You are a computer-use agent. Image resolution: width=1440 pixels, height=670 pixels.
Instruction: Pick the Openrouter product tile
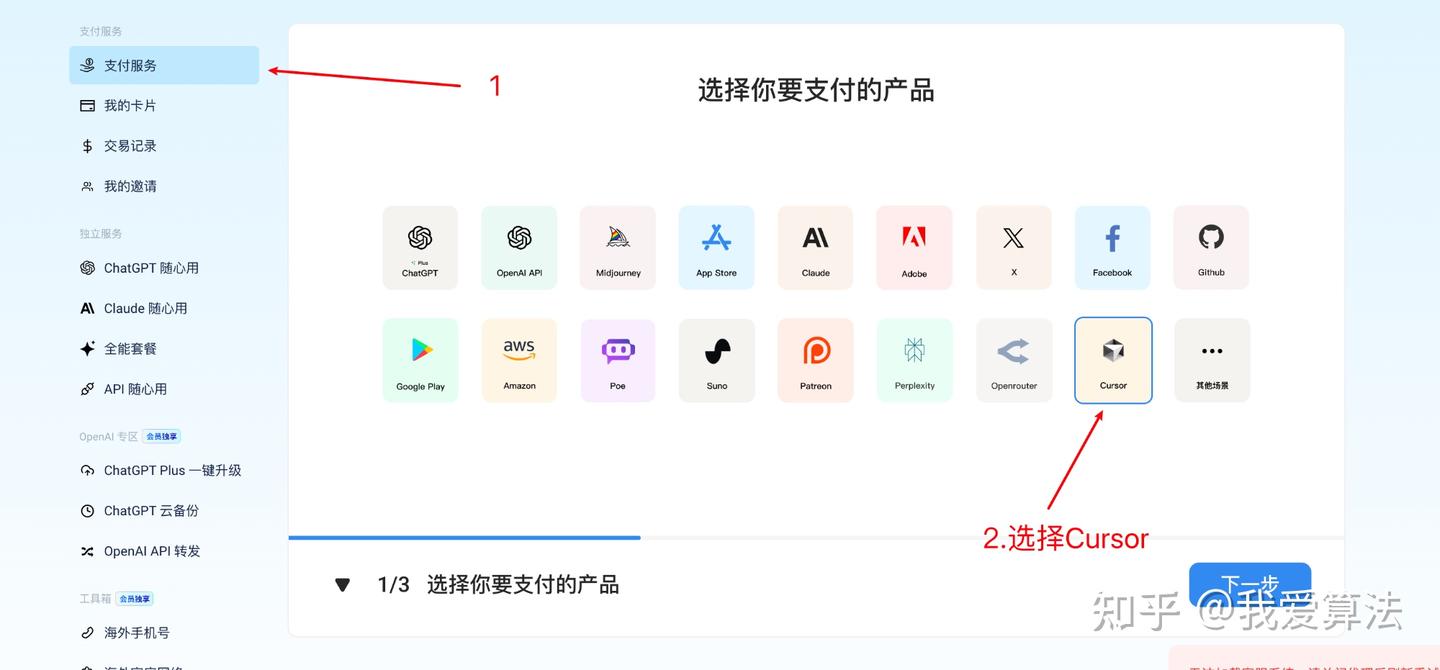click(x=1014, y=360)
